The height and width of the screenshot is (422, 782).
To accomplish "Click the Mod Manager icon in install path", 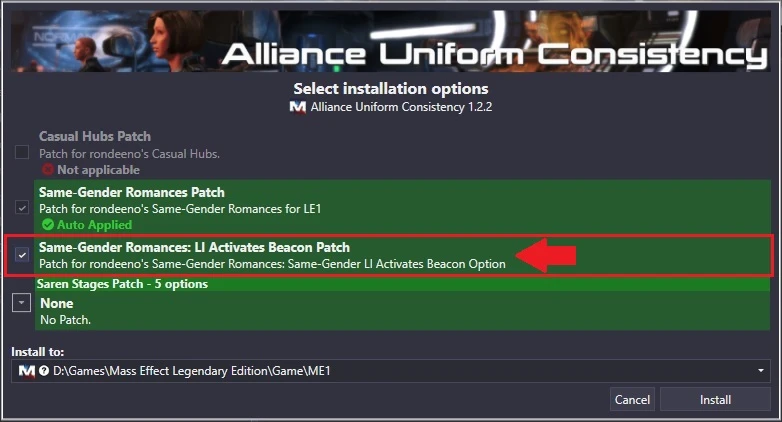I will pyautogui.click(x=26, y=371).
